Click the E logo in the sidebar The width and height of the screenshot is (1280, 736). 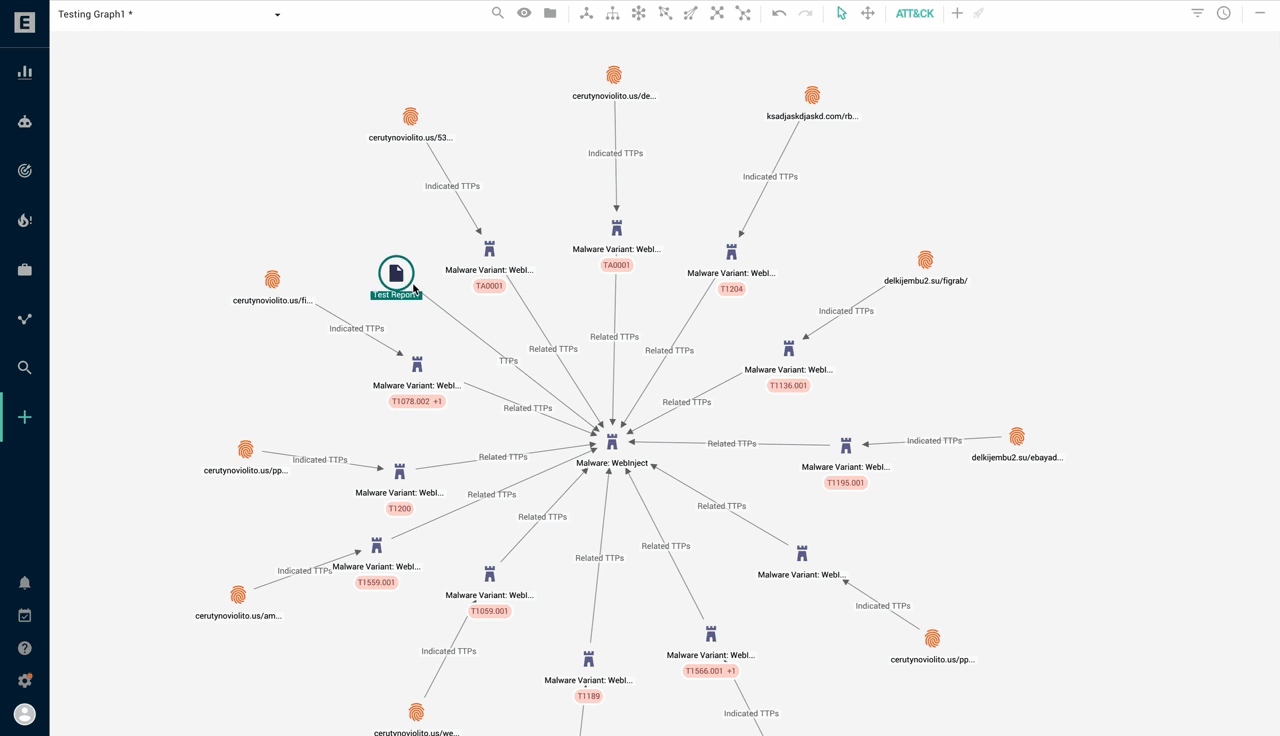point(25,22)
